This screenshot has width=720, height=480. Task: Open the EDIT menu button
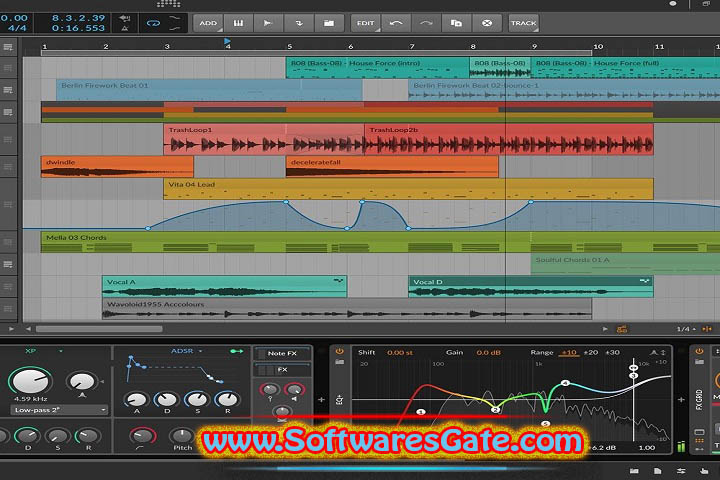click(366, 23)
